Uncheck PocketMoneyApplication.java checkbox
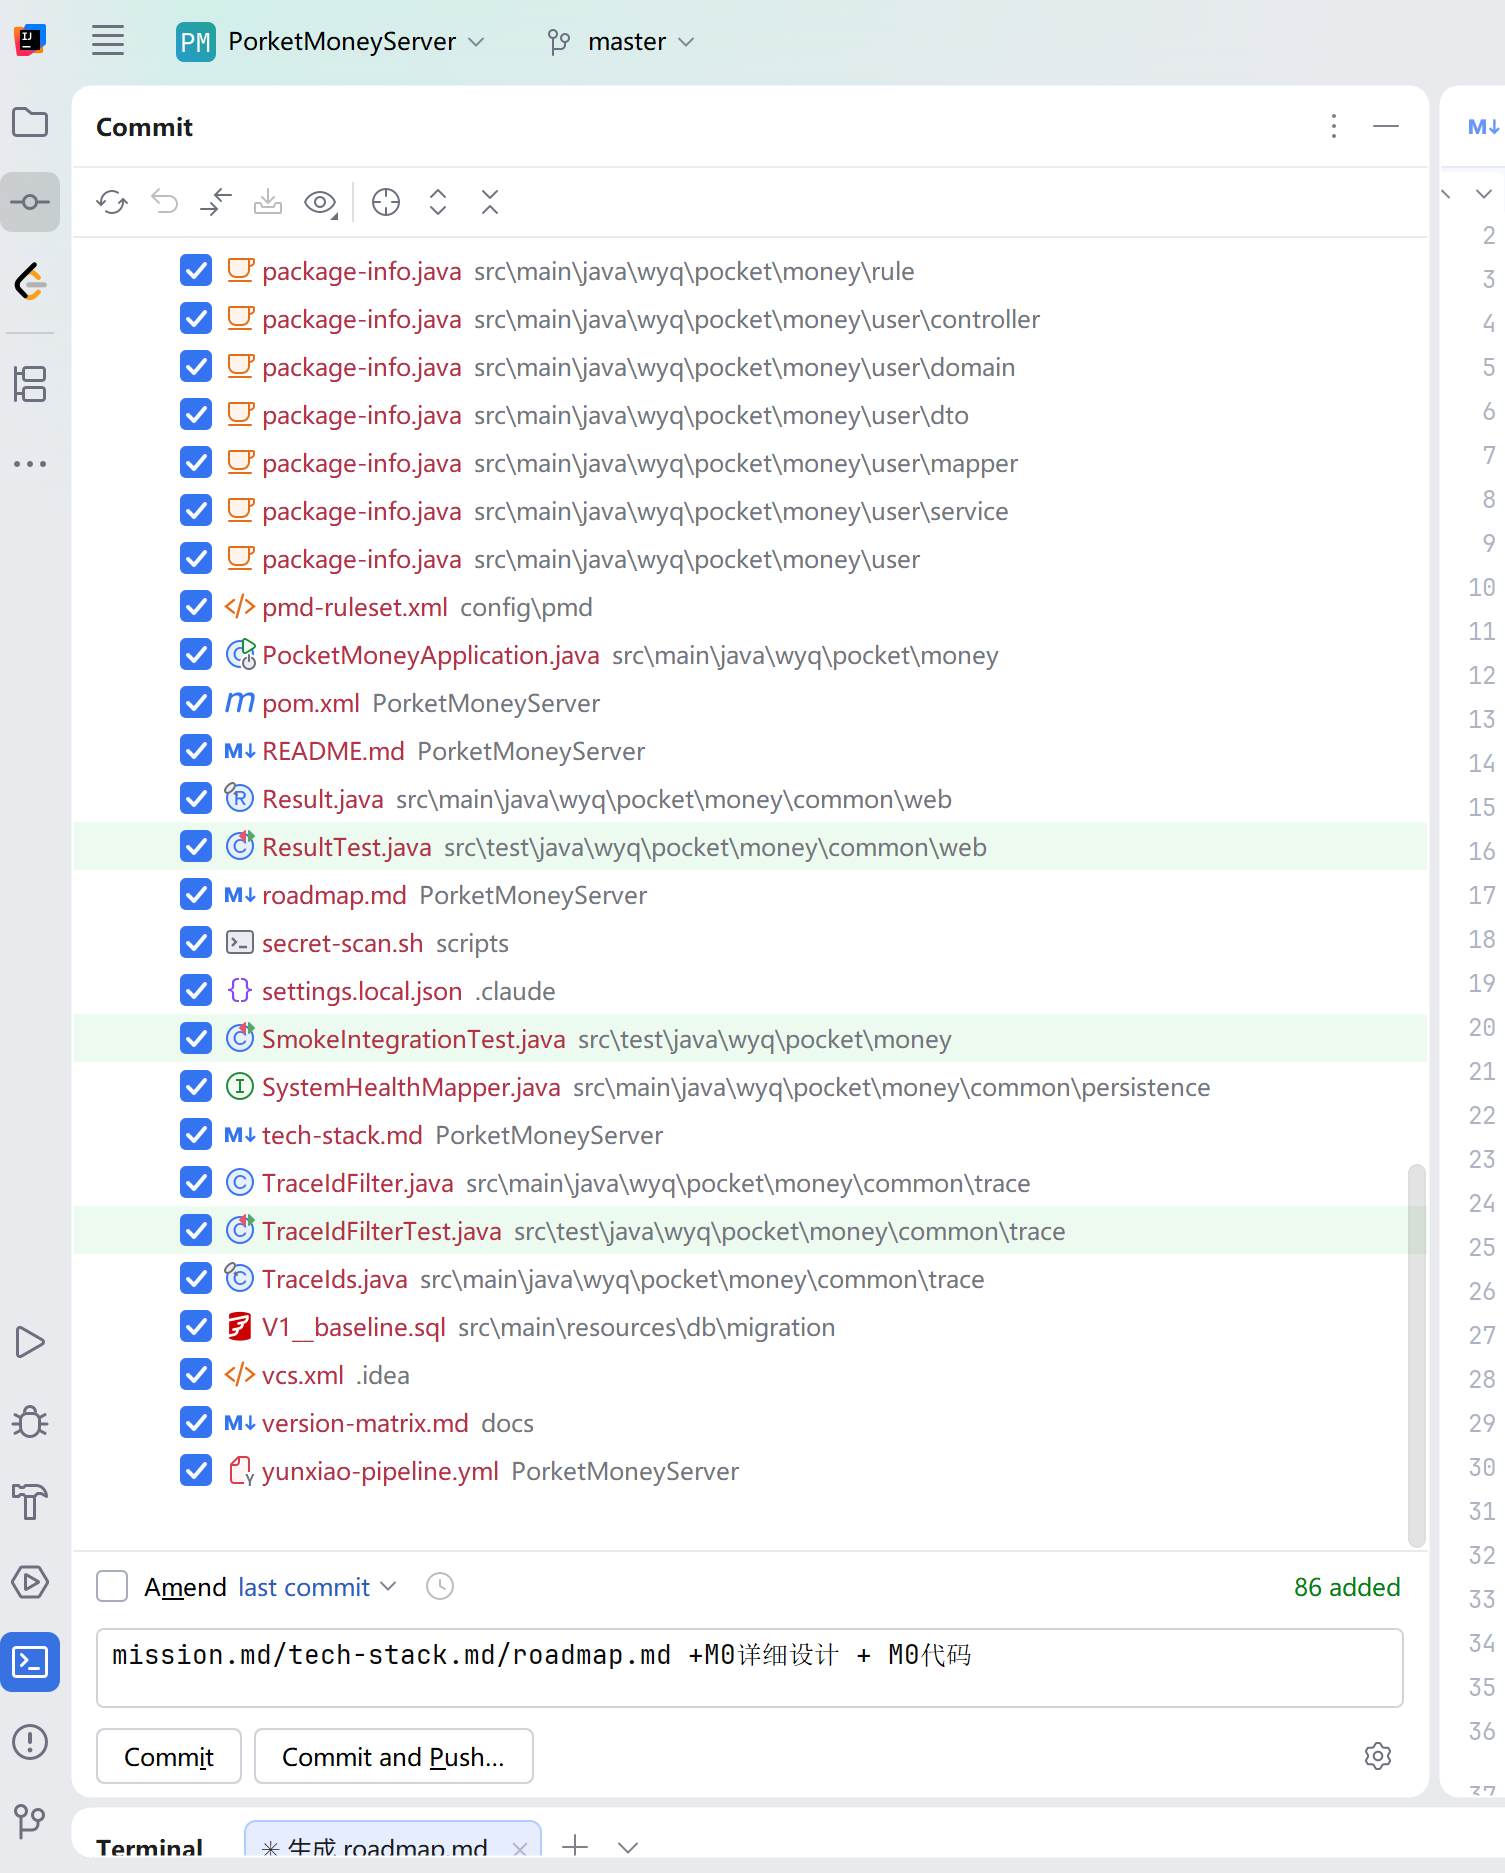Viewport: 1505px width, 1873px height. [196, 655]
